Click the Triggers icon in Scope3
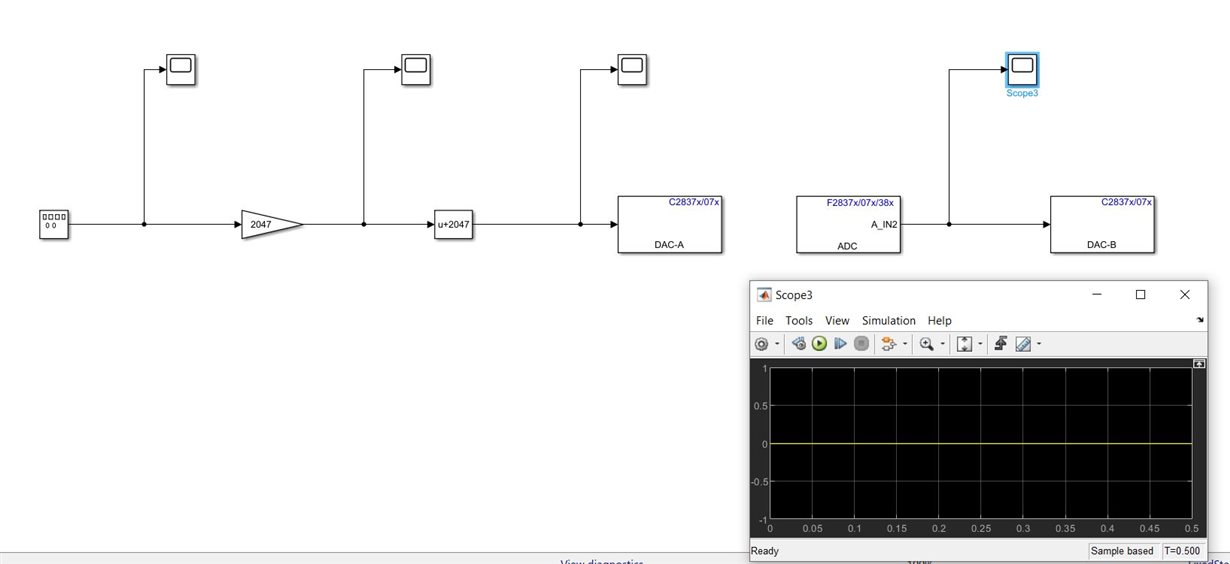1230x564 pixels. tap(1001, 343)
